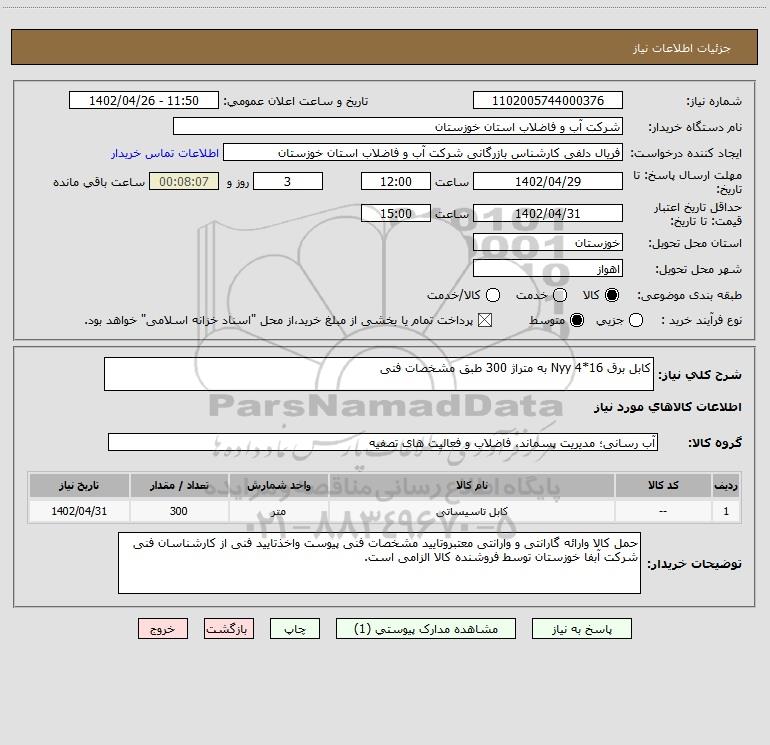
Task: Click the متر unit cell
Action: click(278, 511)
